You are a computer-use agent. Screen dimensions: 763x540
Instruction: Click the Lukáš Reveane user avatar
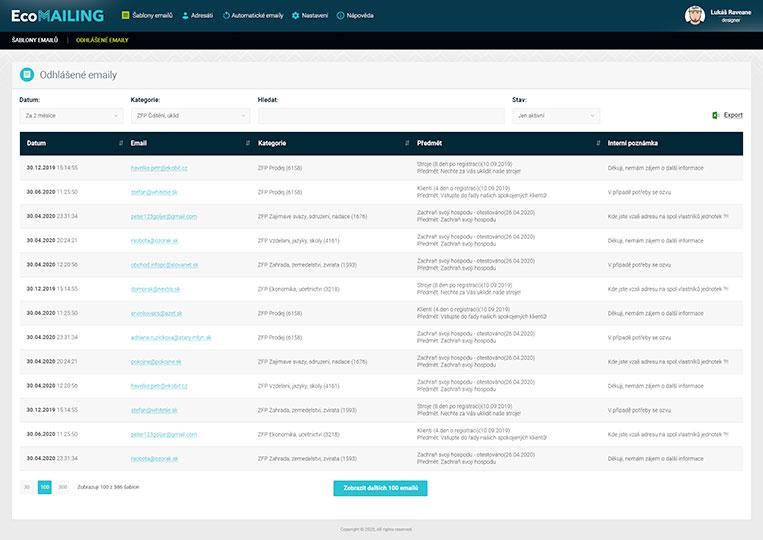click(x=695, y=15)
